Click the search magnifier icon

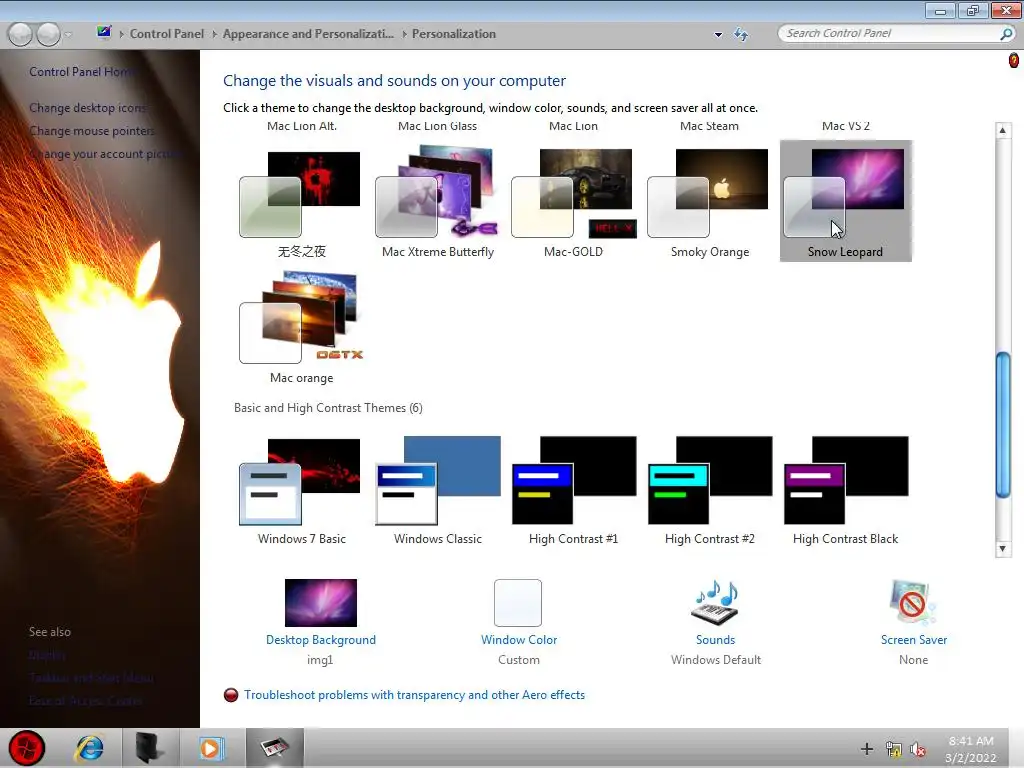click(x=1006, y=33)
